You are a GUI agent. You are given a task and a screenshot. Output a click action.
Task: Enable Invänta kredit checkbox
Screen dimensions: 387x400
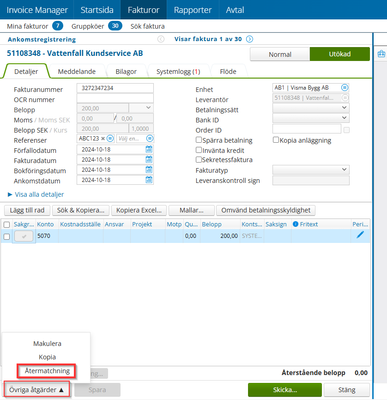(199, 150)
